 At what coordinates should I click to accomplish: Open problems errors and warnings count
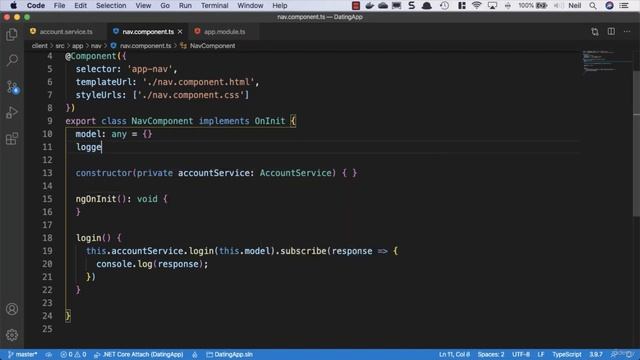[73, 354]
